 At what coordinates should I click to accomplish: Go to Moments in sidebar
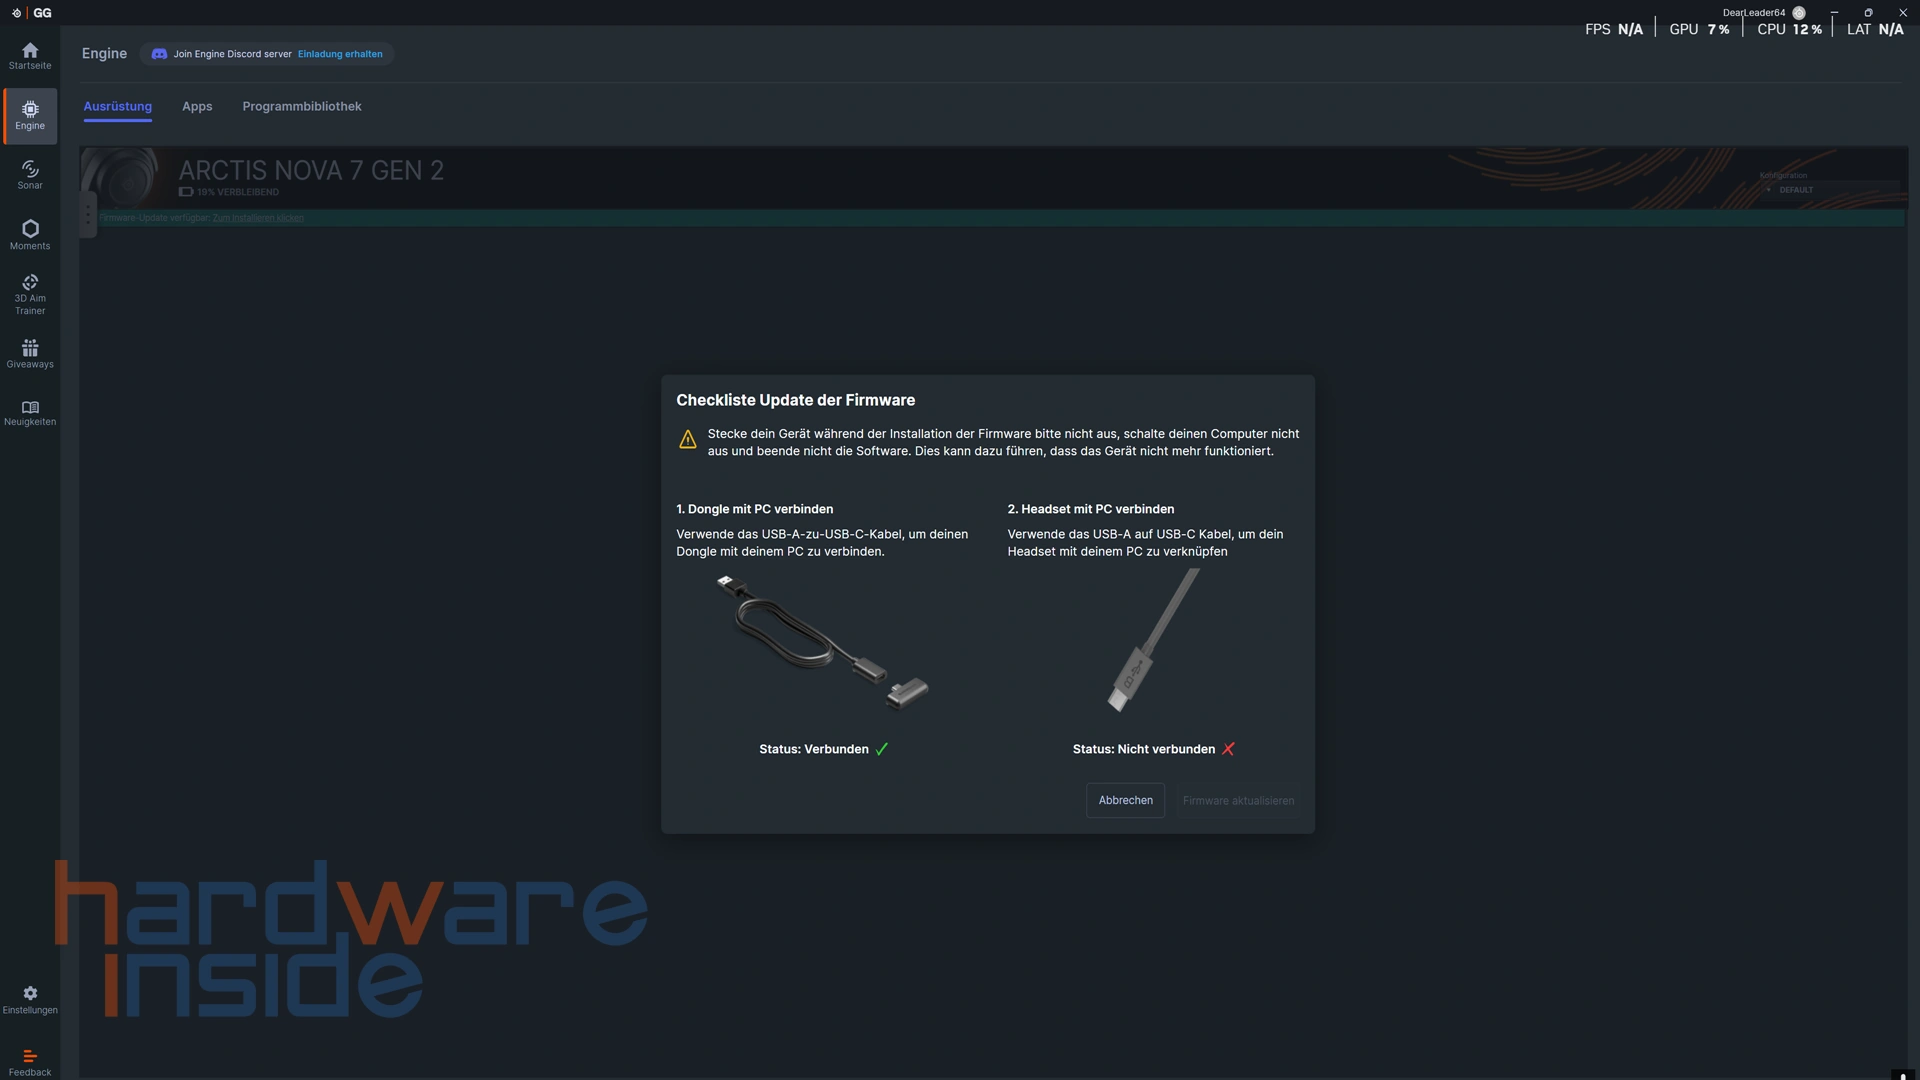point(30,234)
